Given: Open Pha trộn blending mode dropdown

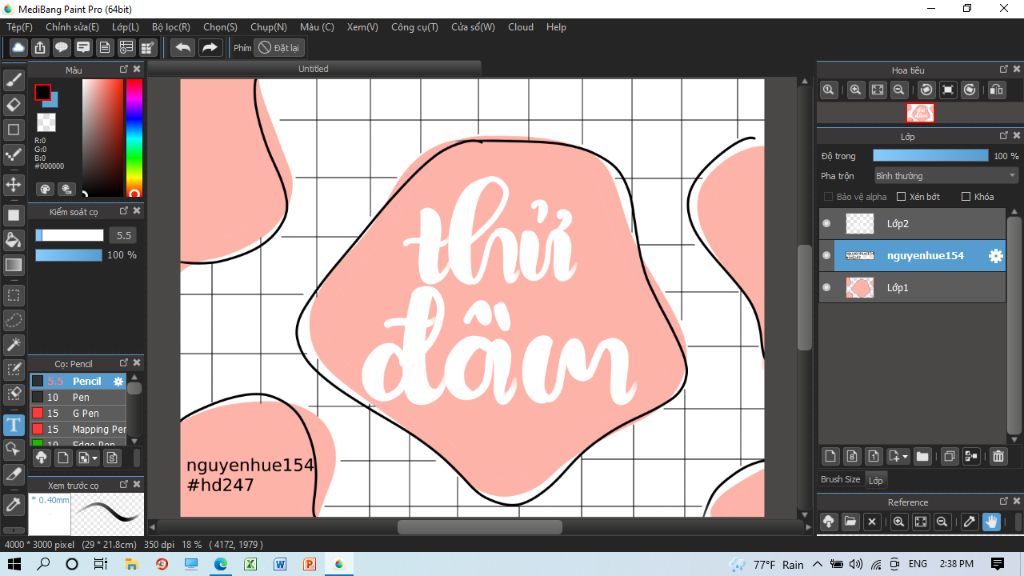Looking at the screenshot, I should tap(946, 176).
